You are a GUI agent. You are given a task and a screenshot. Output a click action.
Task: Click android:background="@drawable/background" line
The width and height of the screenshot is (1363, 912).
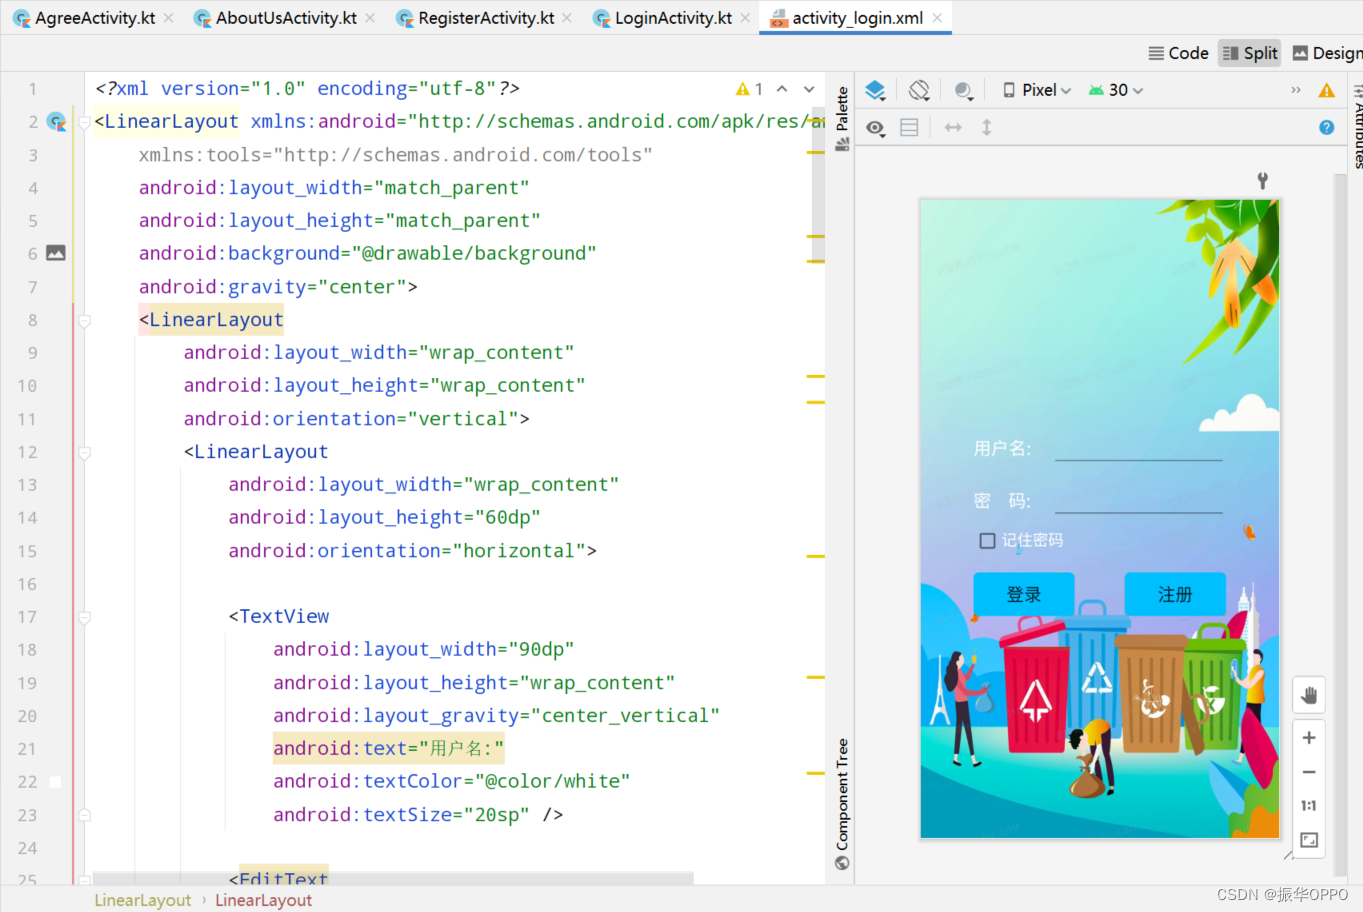click(x=367, y=254)
